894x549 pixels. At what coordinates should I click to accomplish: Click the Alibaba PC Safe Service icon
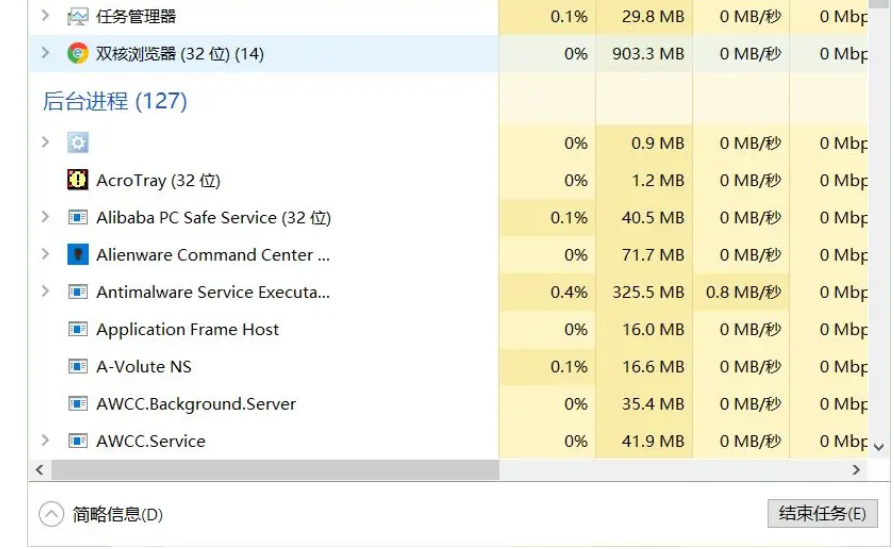click(x=78, y=218)
